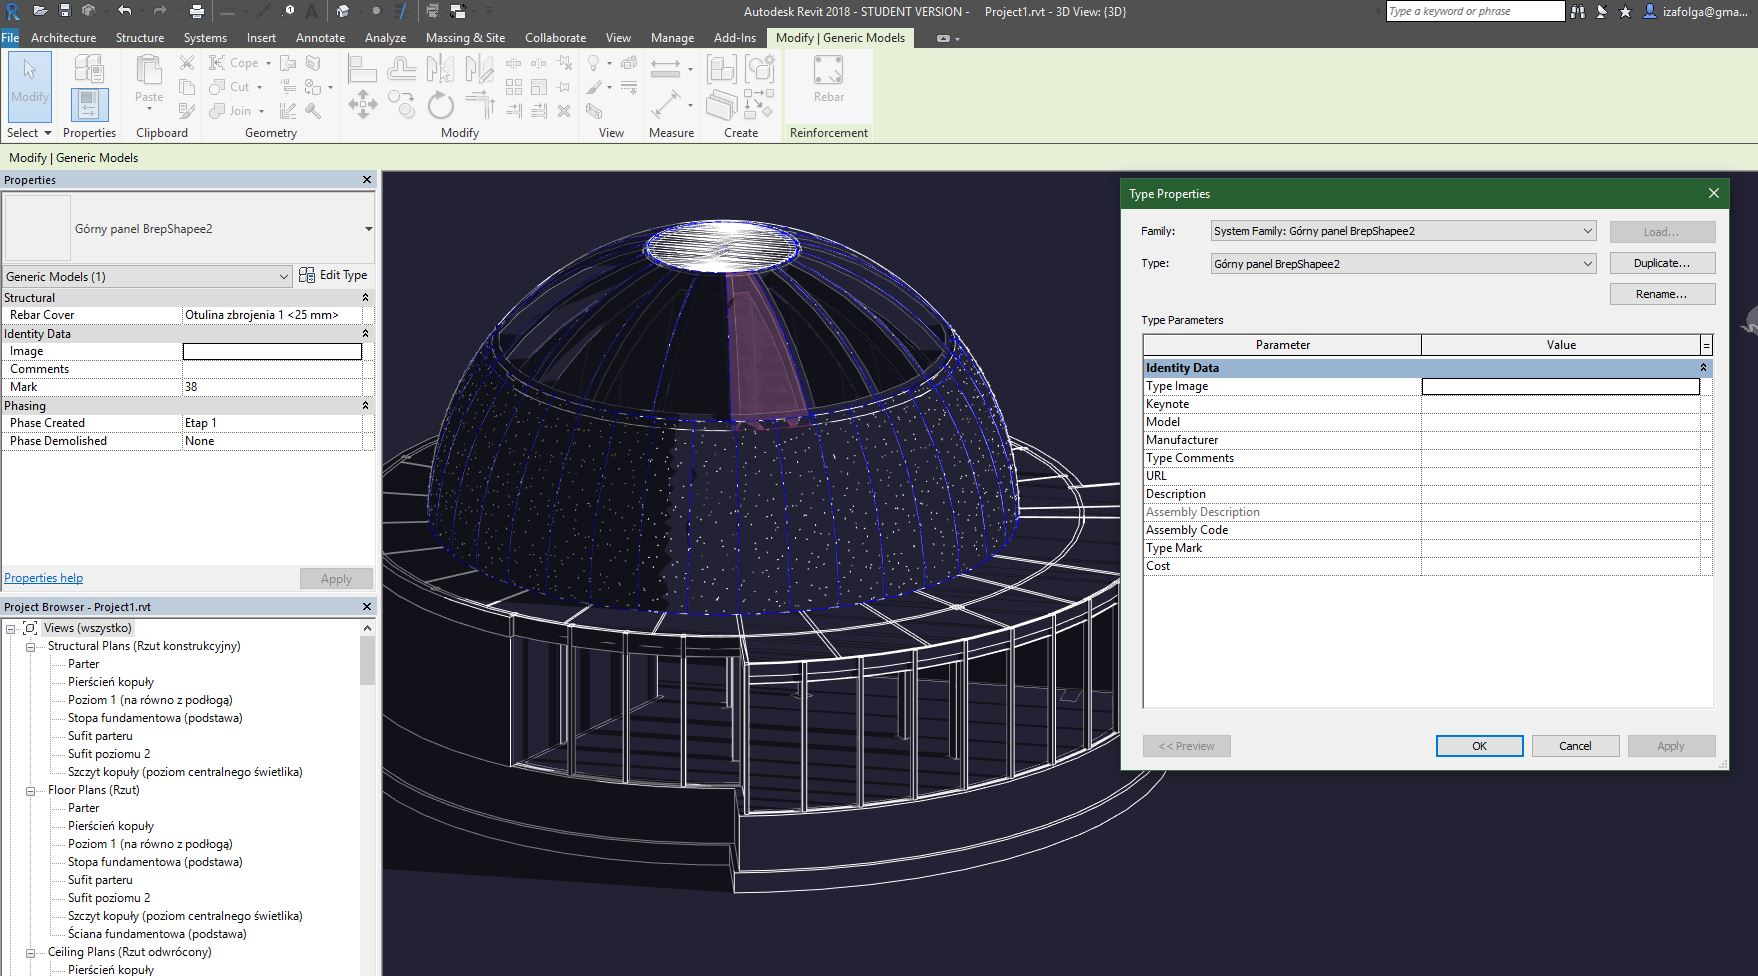Pick the Measure Between Two References tool
This screenshot has height=976, width=1758.
pyautogui.click(x=665, y=69)
